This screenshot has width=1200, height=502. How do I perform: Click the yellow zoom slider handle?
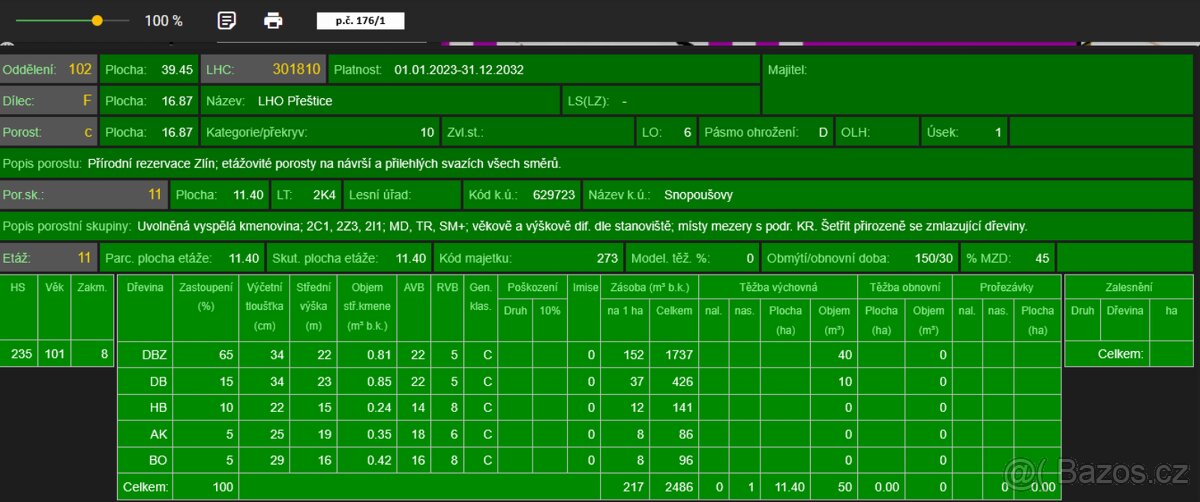(97, 20)
